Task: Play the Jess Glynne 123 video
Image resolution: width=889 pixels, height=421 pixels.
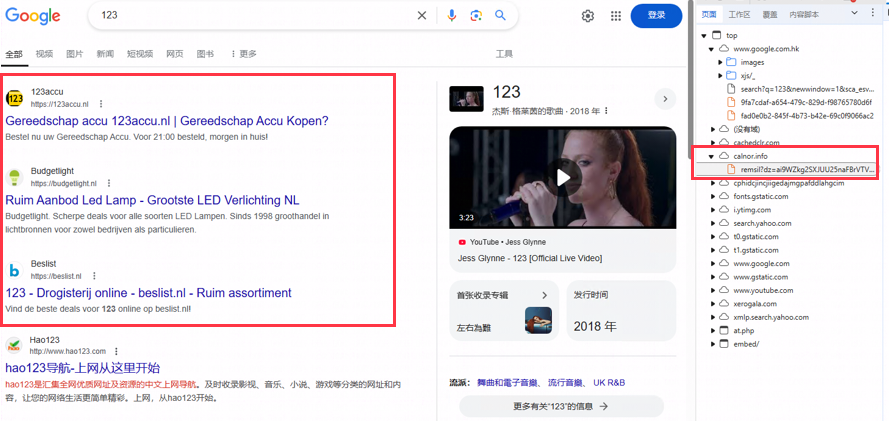Action: [x=562, y=177]
